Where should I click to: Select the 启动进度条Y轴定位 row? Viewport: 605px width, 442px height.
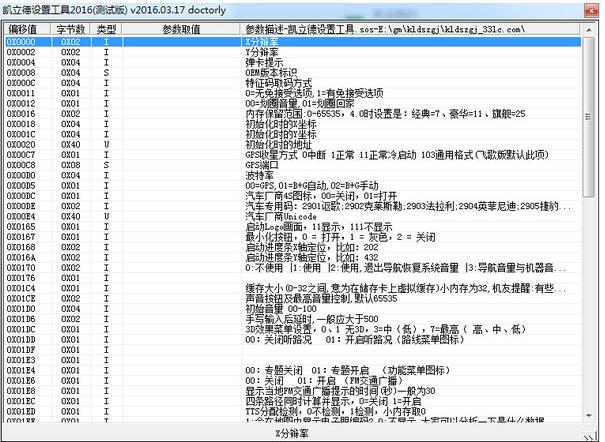292,258
